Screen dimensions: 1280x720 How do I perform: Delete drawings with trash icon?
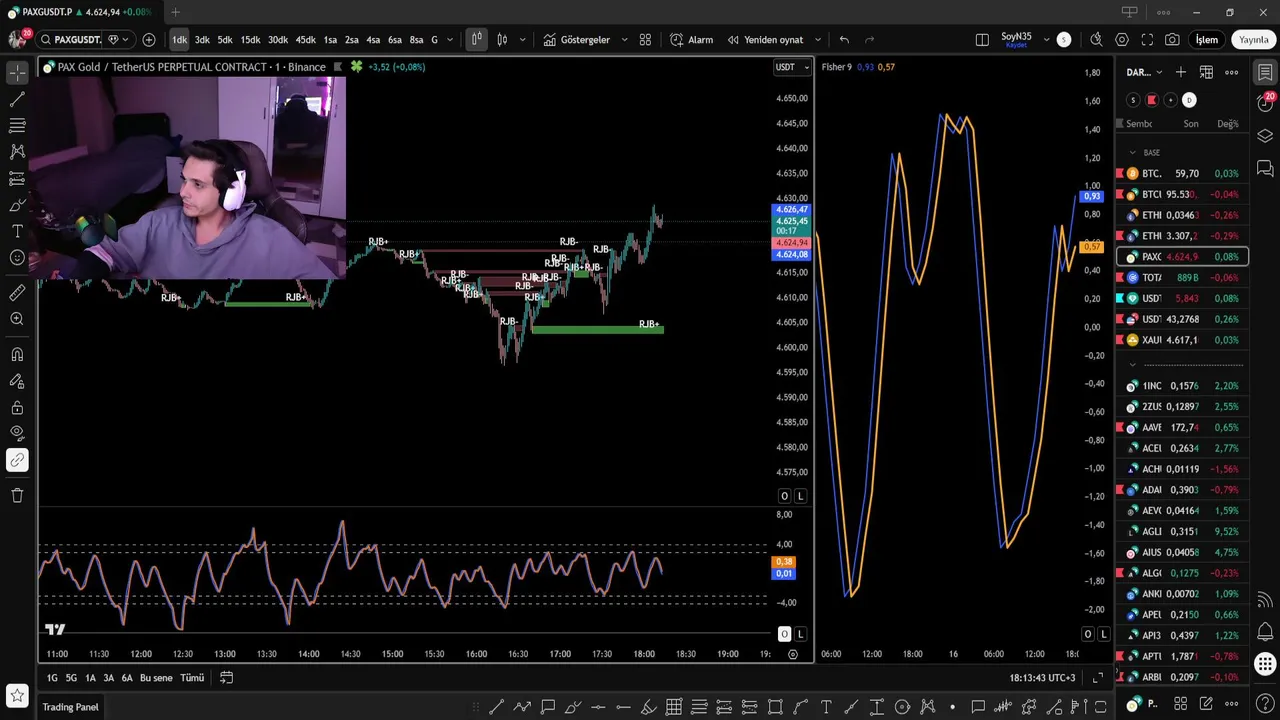click(17, 495)
